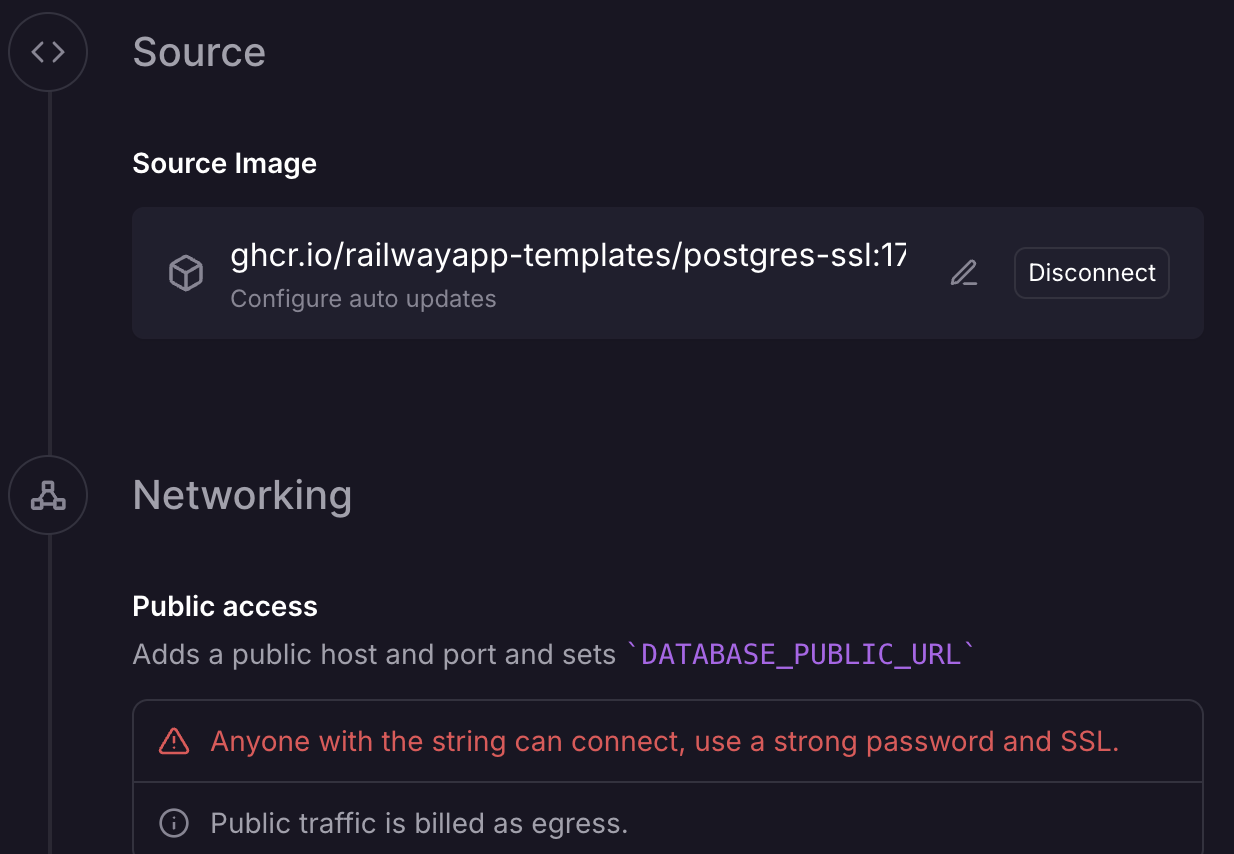
Task: Click the Source section code brackets icon
Action: (48, 52)
